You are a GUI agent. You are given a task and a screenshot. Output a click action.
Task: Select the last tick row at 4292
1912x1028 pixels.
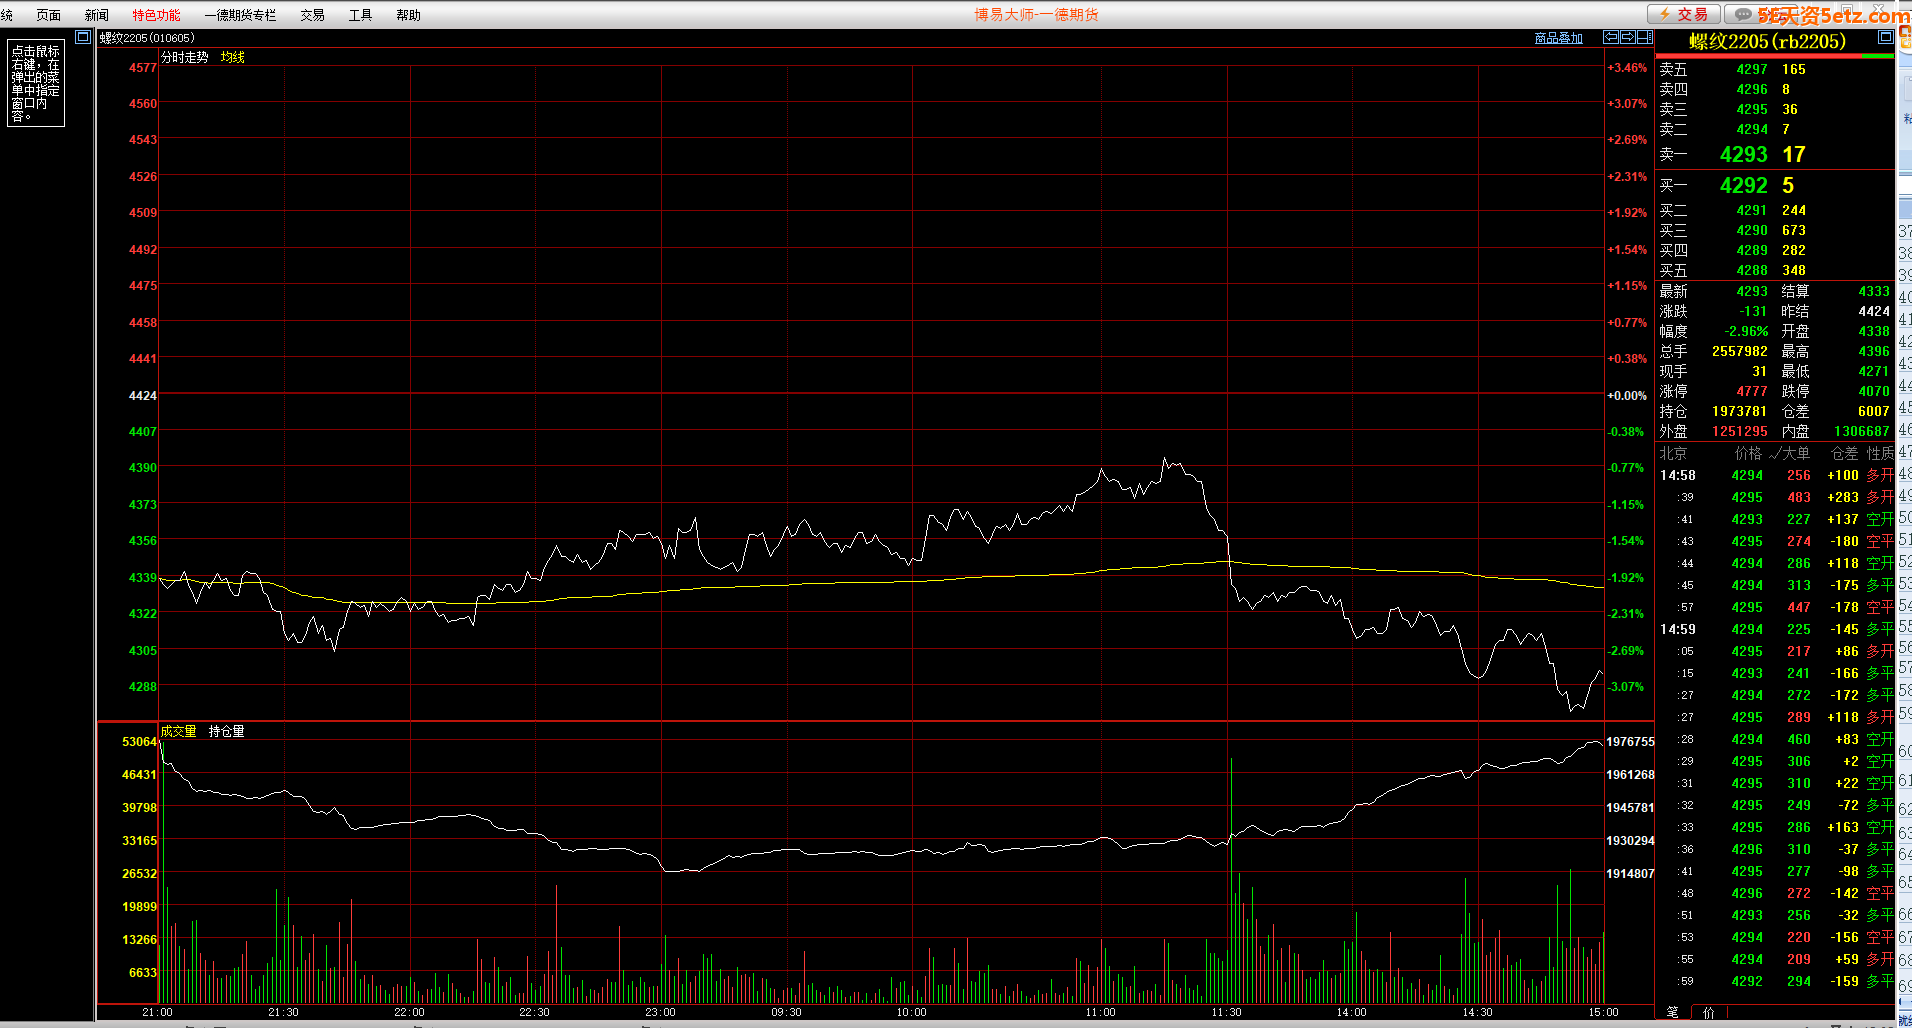1775,981
